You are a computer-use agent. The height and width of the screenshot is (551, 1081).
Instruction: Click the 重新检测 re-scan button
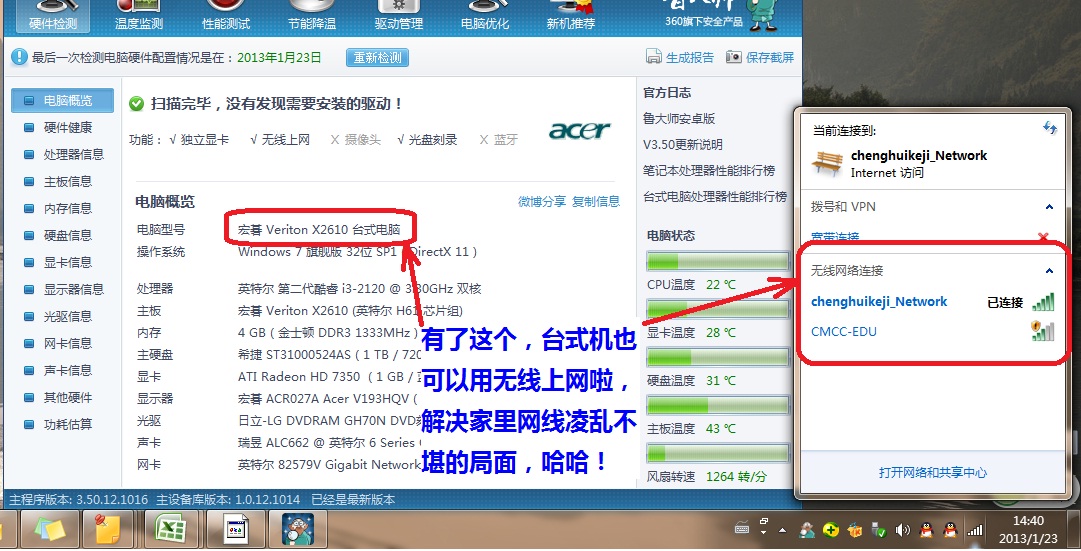pyautogui.click(x=377, y=58)
